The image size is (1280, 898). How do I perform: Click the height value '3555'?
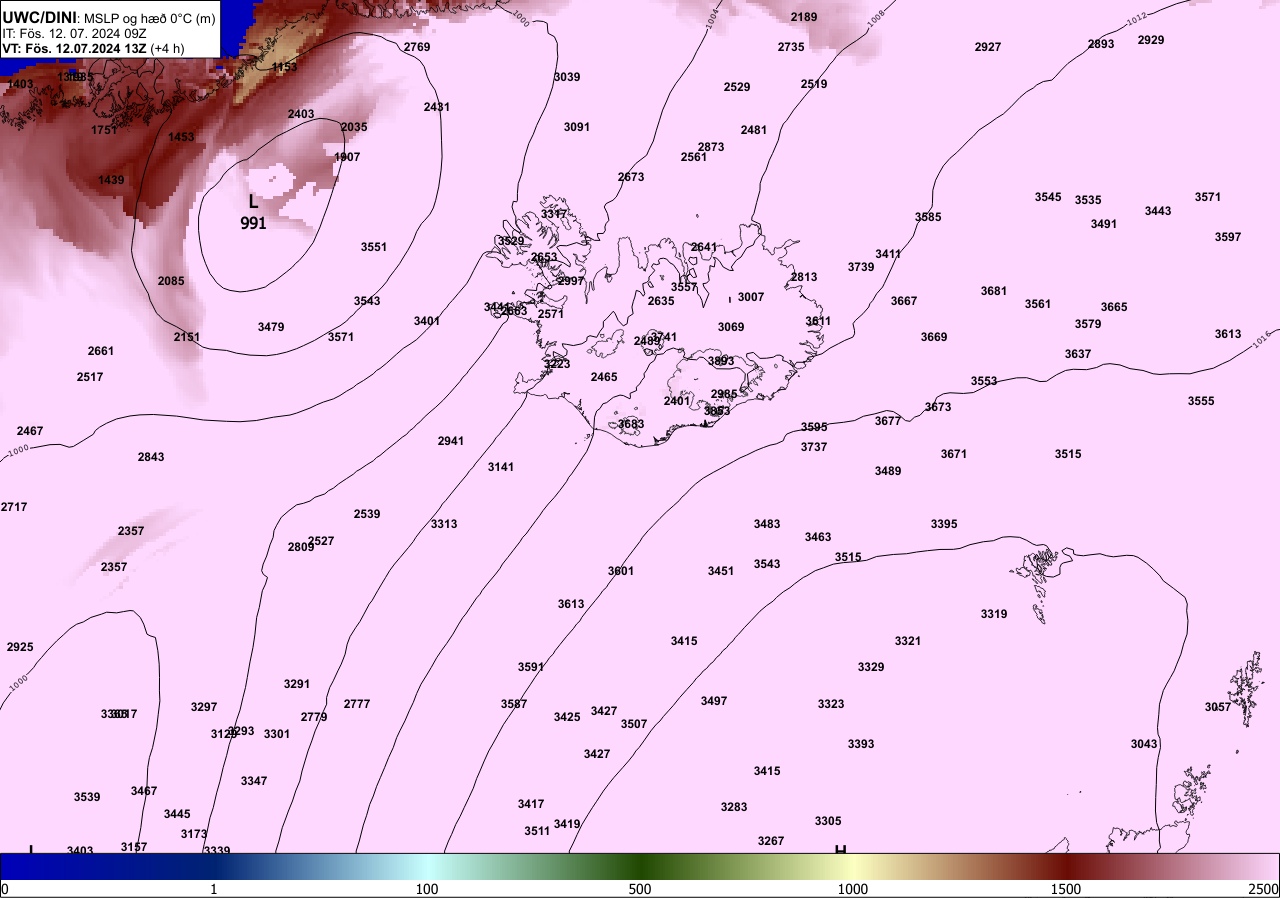(1201, 401)
